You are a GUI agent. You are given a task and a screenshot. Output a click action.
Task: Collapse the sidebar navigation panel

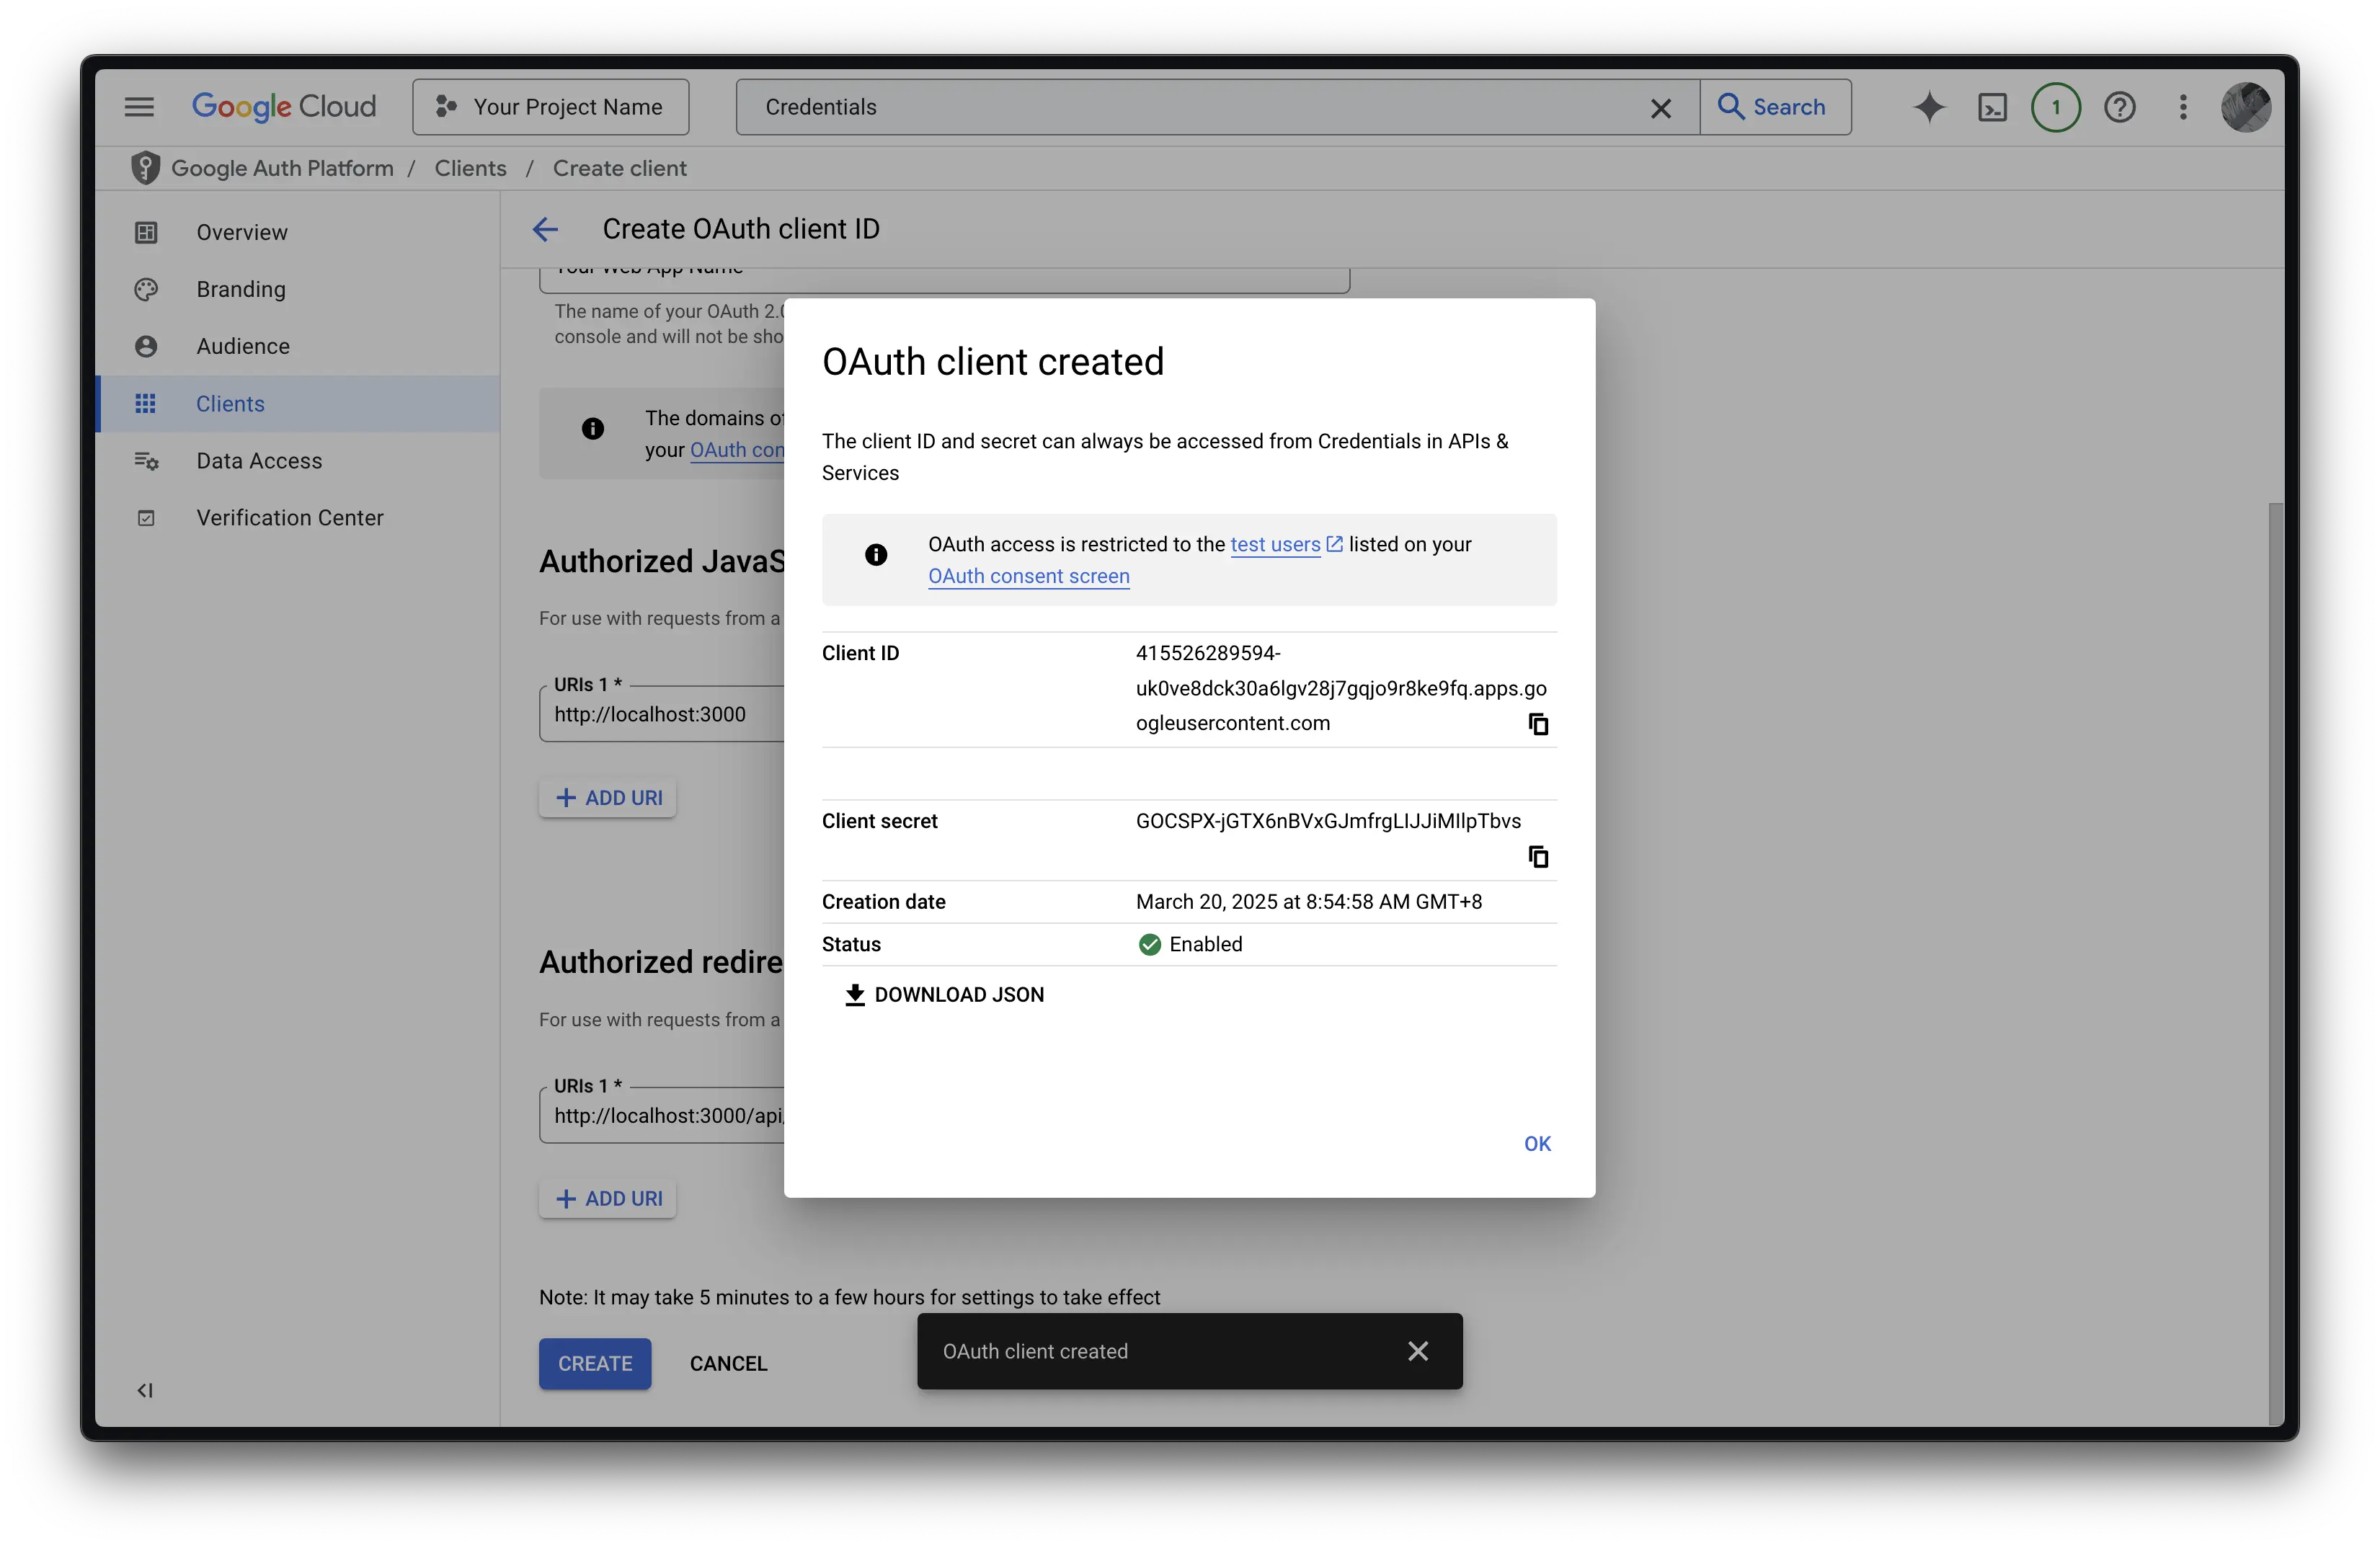pos(145,1390)
